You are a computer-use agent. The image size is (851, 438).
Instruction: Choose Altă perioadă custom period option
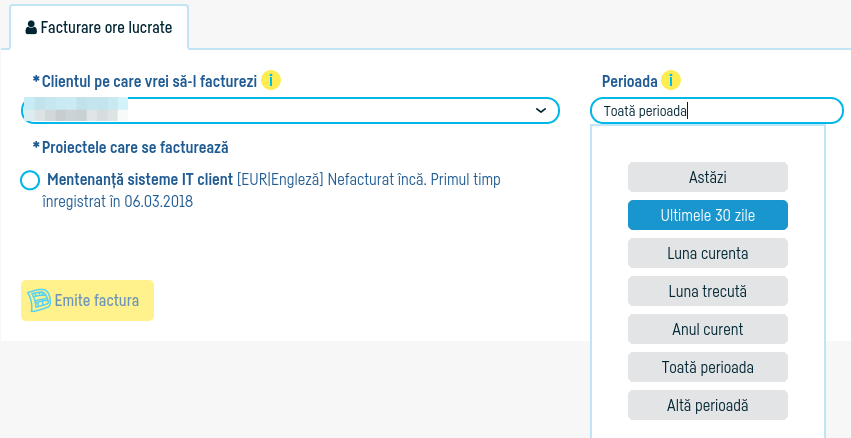coord(708,405)
